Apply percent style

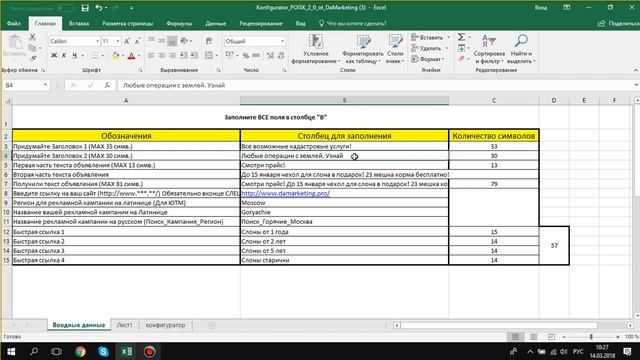pos(246,56)
